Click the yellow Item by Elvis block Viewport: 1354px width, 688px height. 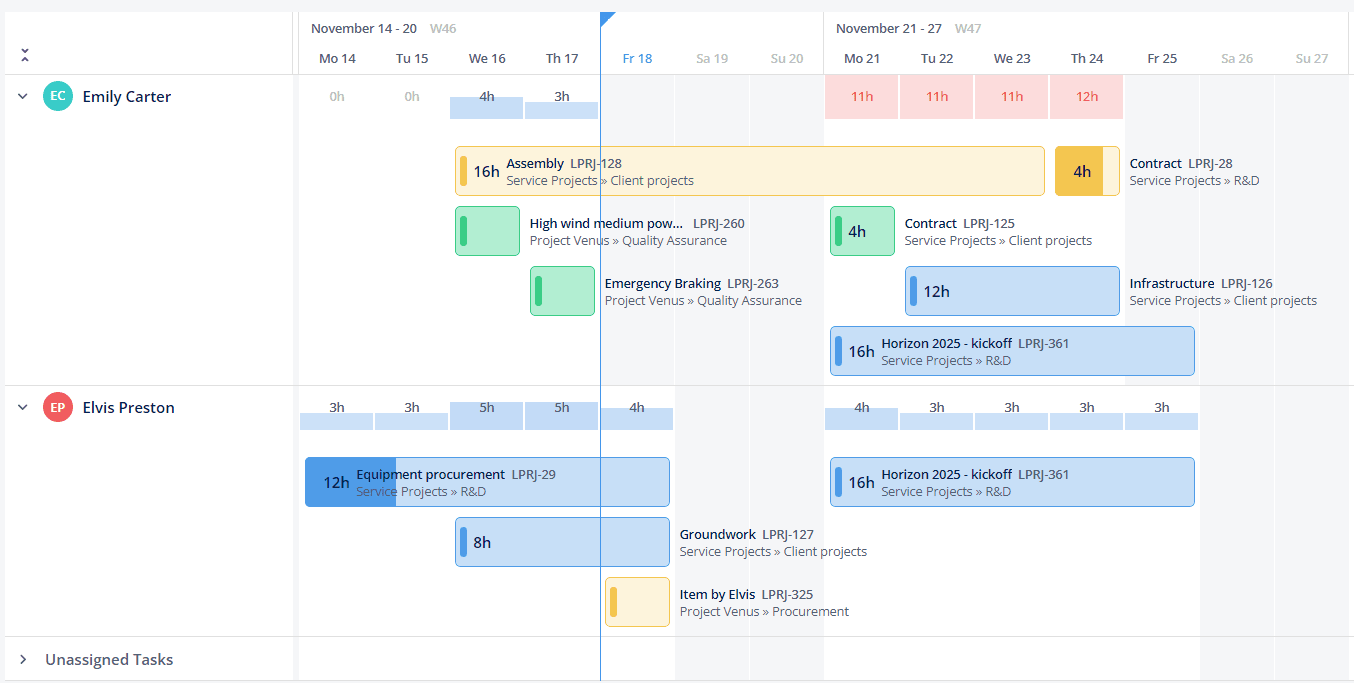coord(637,602)
